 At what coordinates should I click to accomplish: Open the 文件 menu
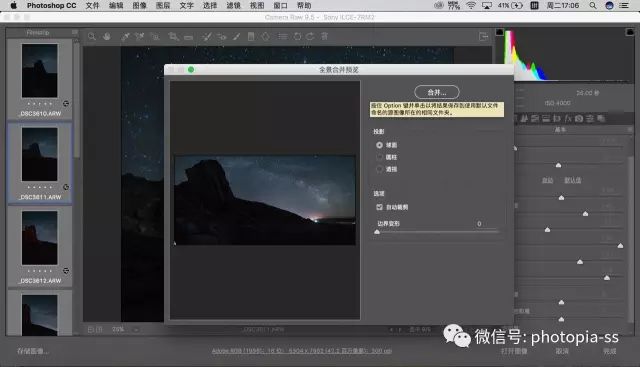(92, 5)
